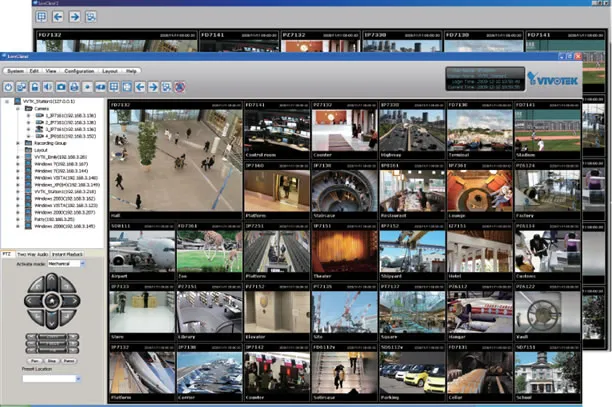Move camera up-right with the PTZ diagonal arrow
This screenshot has height=407, width=612.
pyautogui.click(x=68, y=285)
